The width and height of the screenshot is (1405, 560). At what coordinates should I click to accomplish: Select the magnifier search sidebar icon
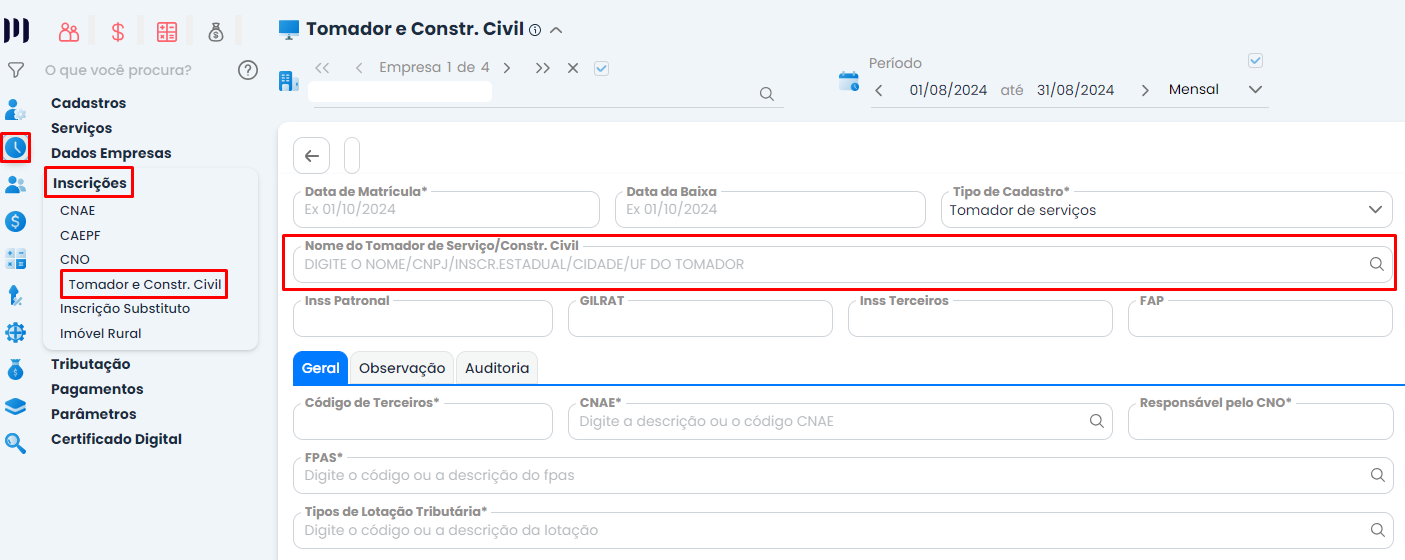click(16, 443)
